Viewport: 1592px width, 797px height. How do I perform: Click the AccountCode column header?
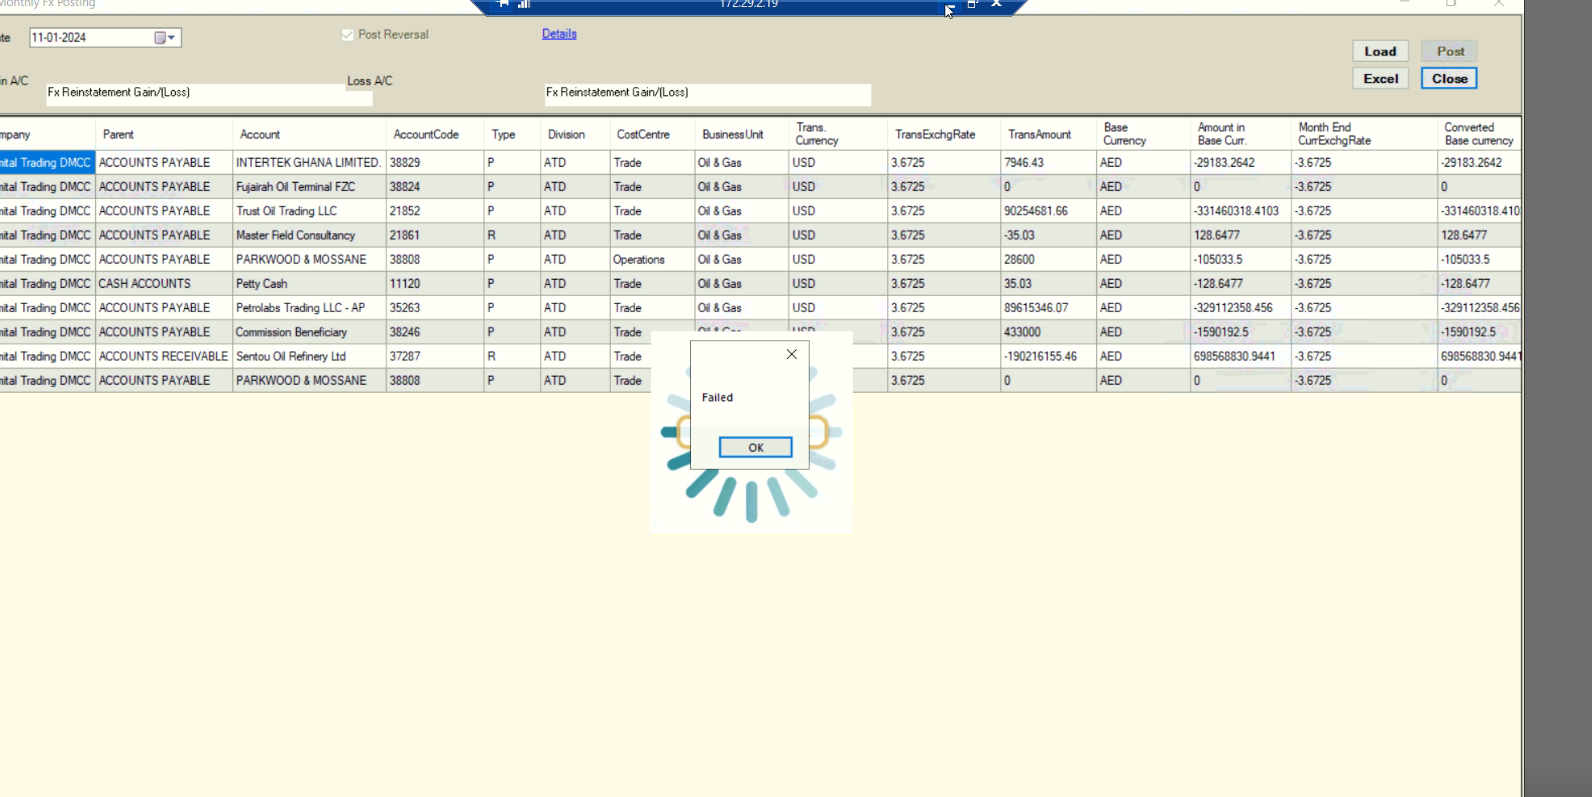coord(426,134)
